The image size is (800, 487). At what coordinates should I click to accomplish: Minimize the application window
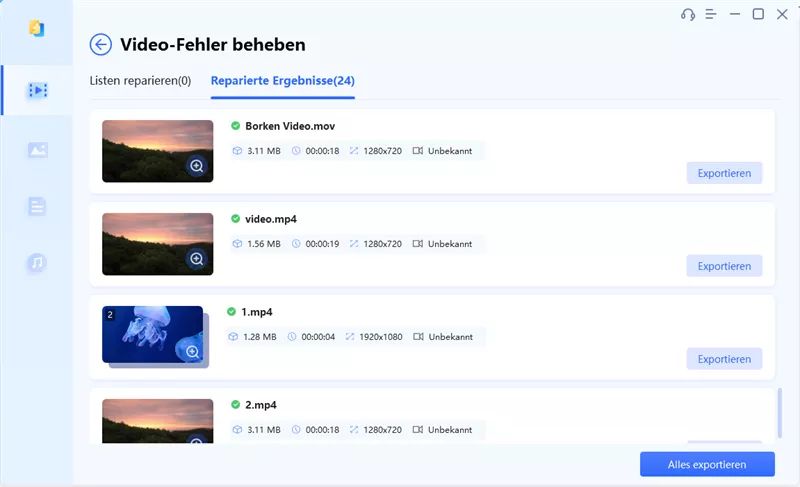coord(735,14)
